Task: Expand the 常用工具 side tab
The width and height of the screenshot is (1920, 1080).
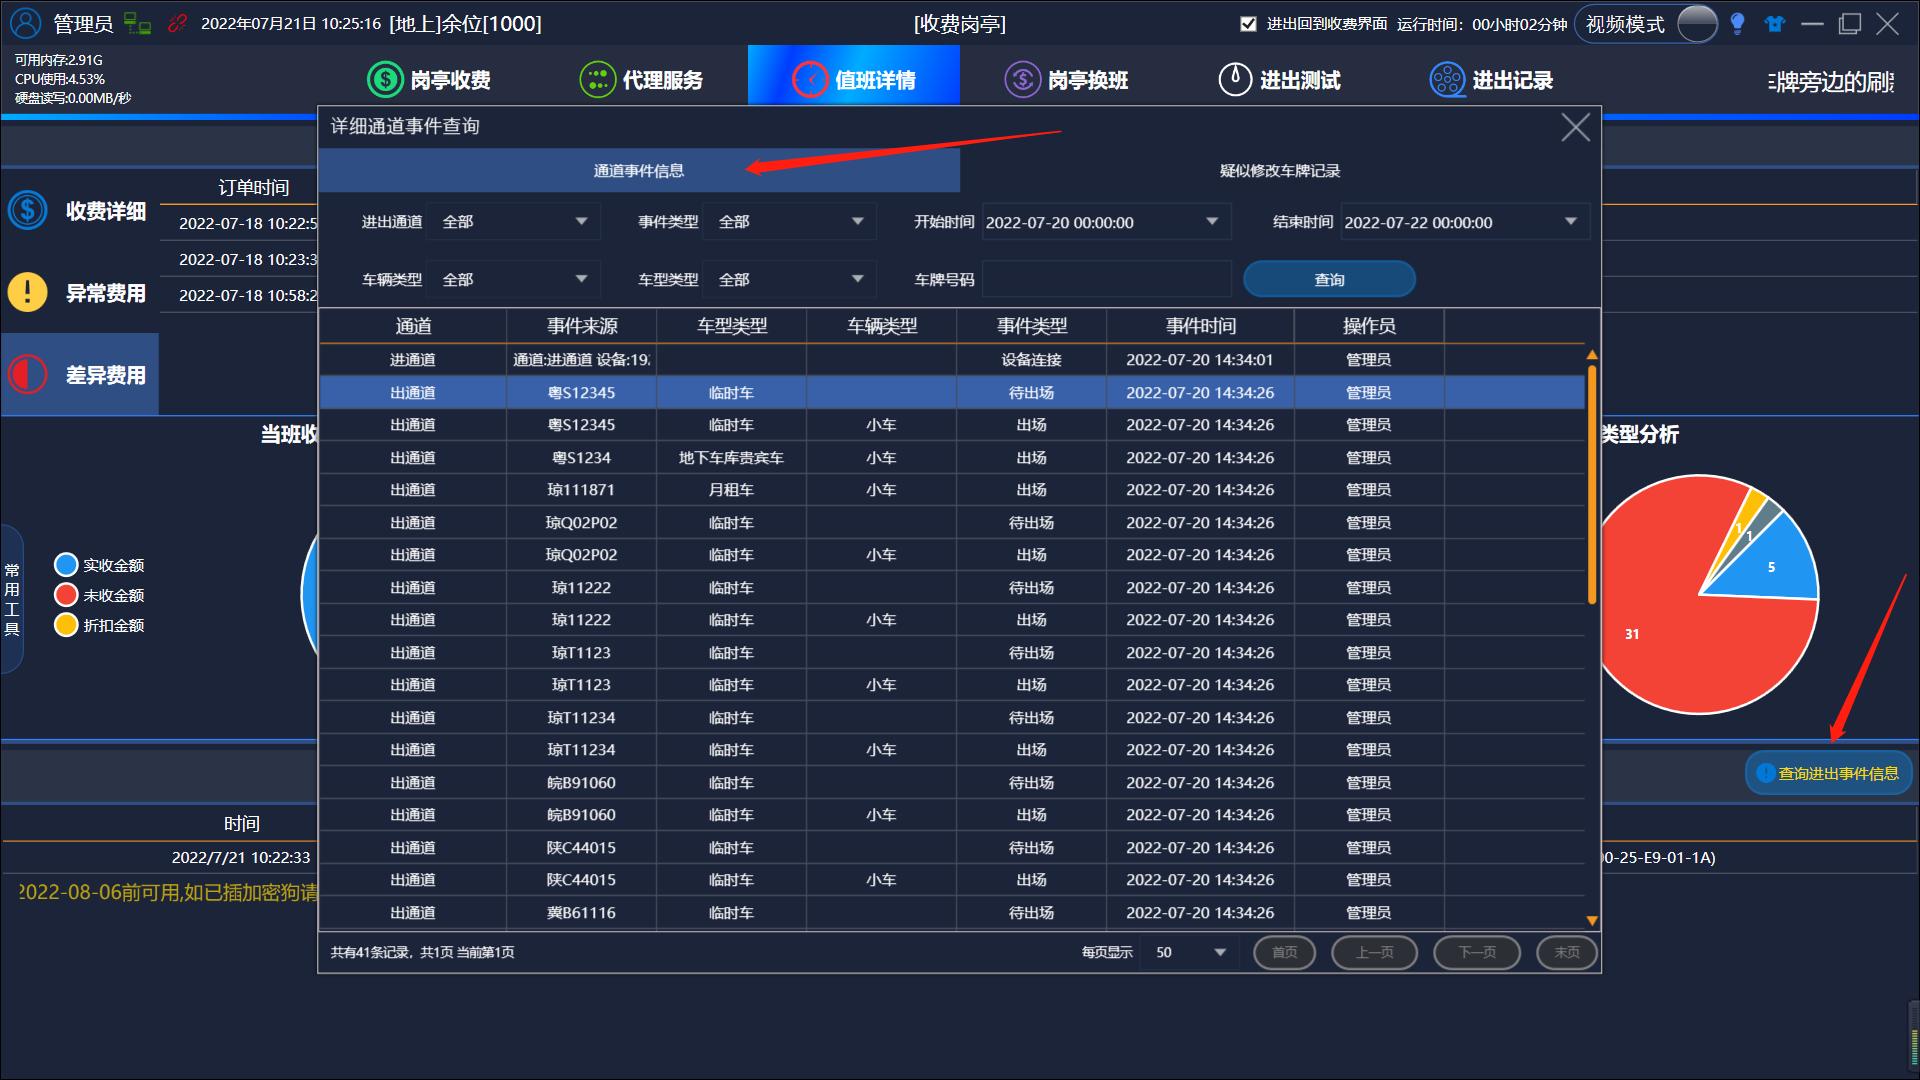Action: coord(12,599)
